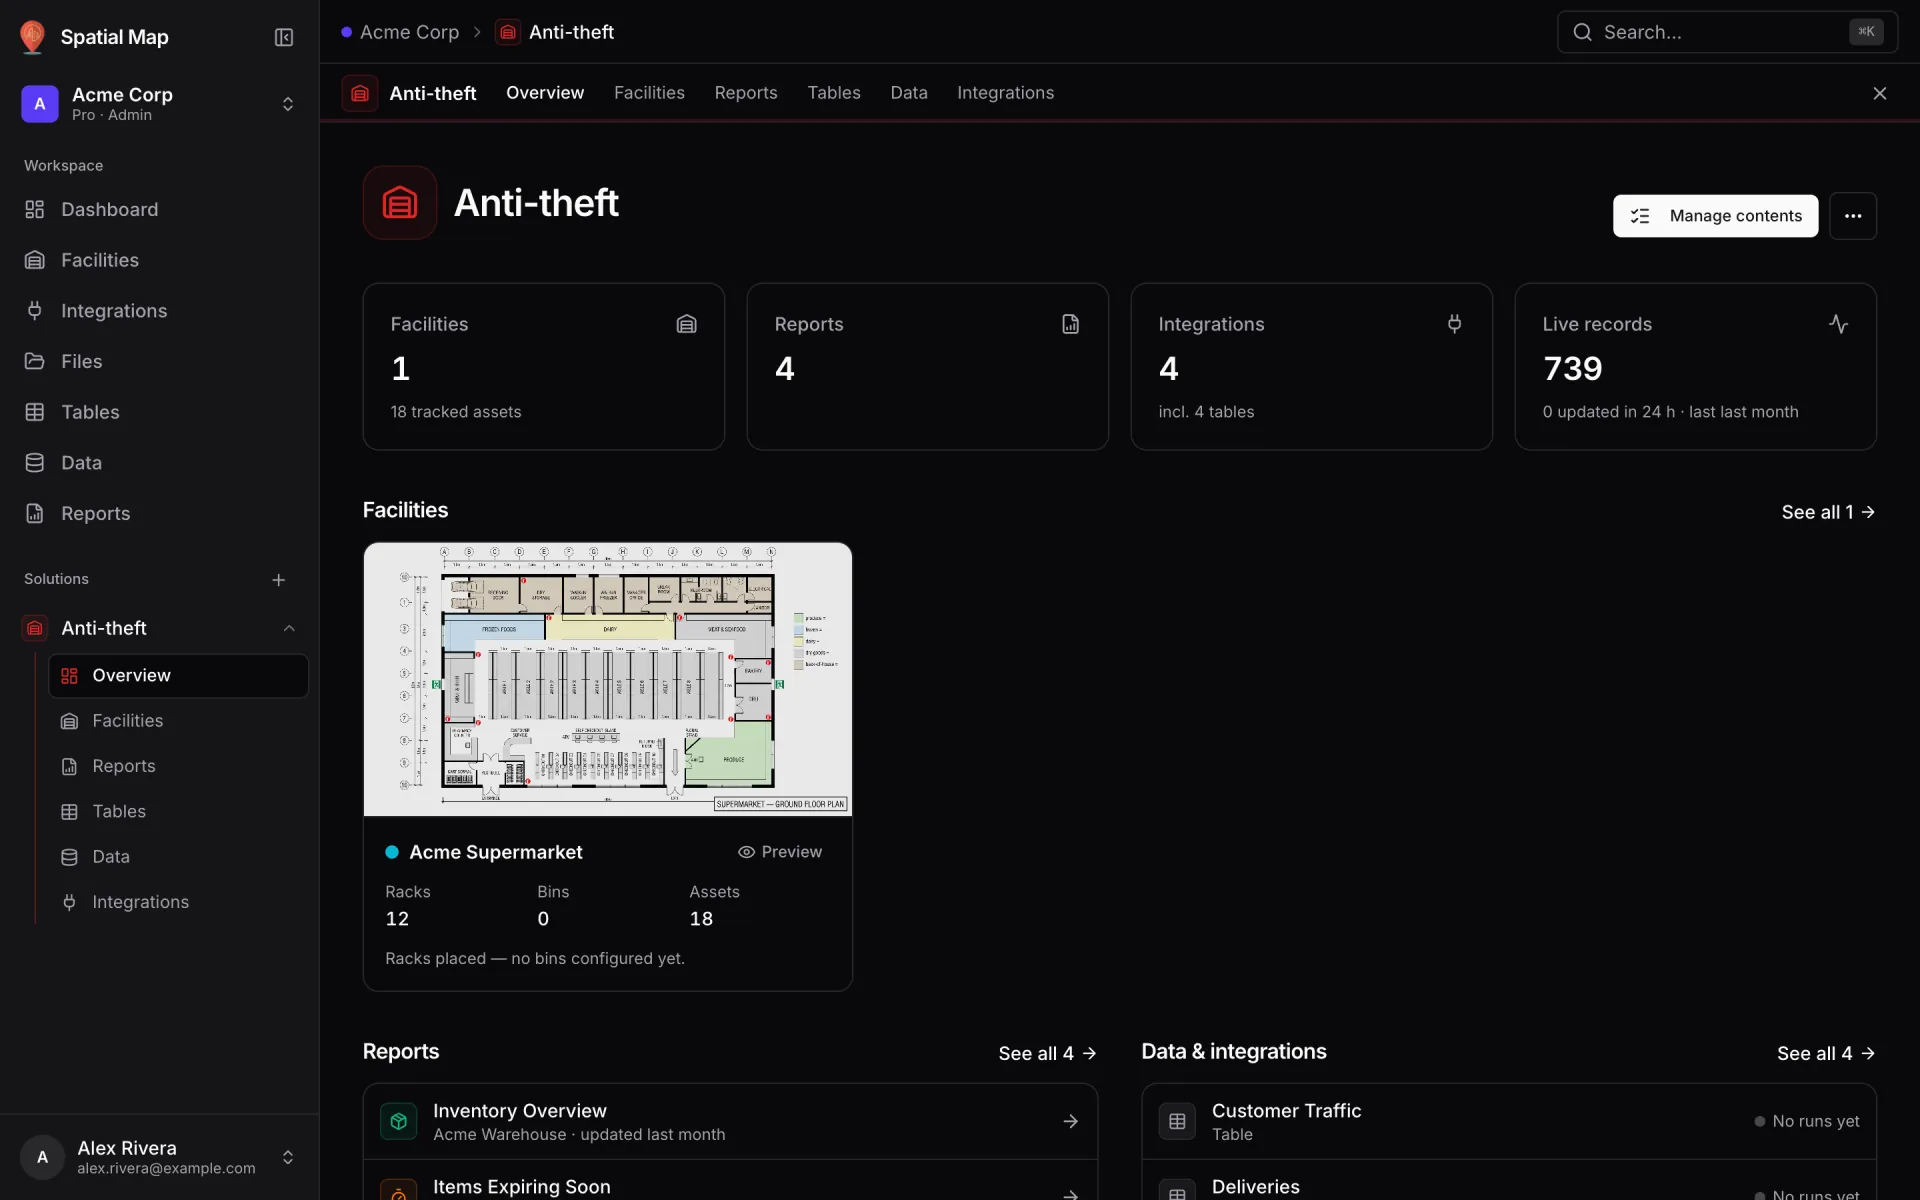Click the Inventory Overview box icon
1920x1200 pixels.
click(398, 1122)
